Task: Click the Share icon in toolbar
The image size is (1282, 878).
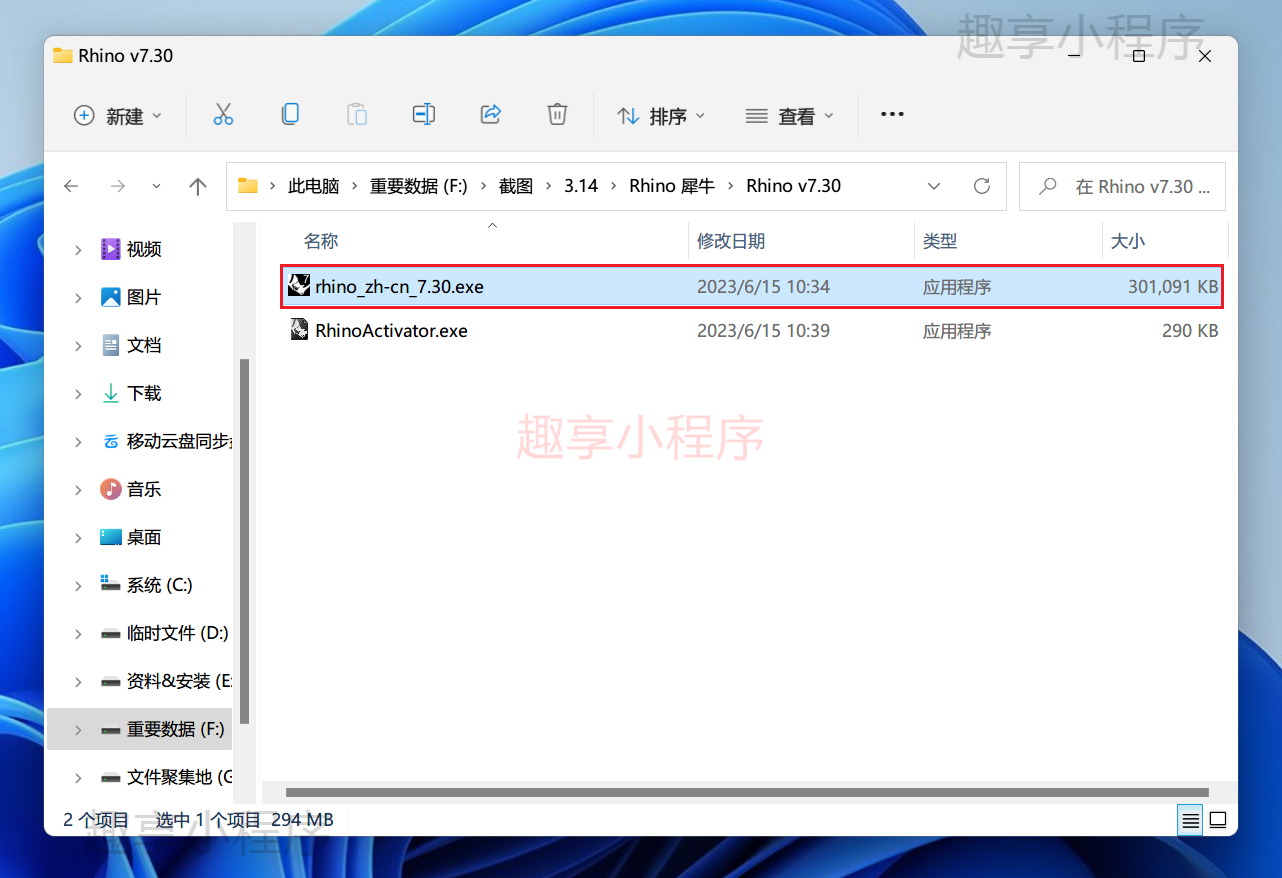Action: point(491,115)
